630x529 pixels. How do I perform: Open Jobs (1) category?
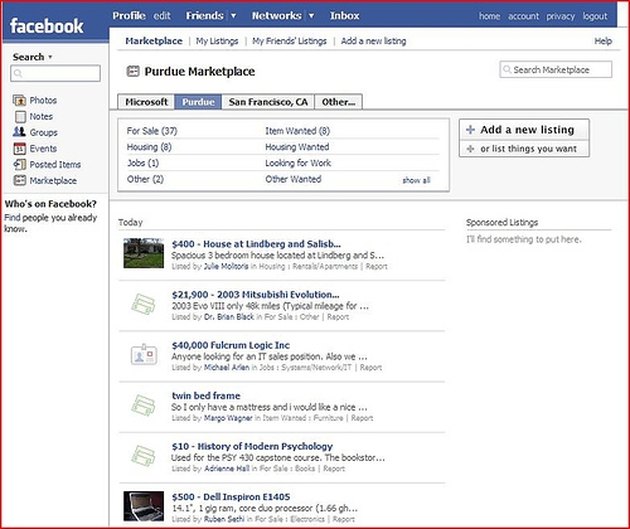[x=143, y=163]
